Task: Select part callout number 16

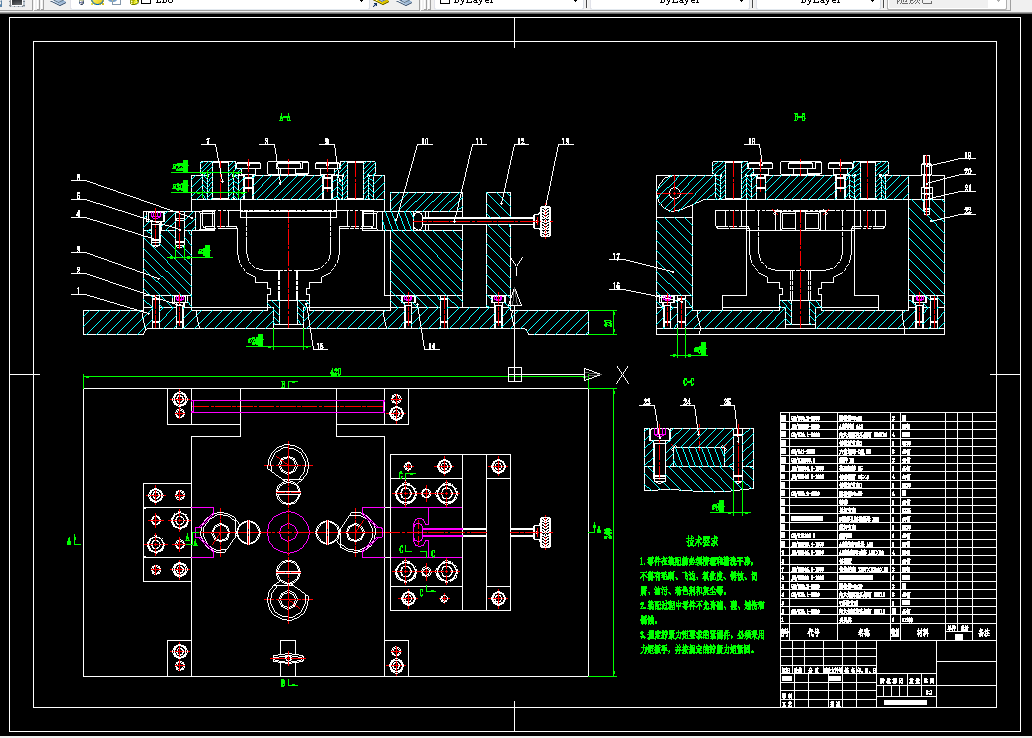Action: click(x=616, y=286)
